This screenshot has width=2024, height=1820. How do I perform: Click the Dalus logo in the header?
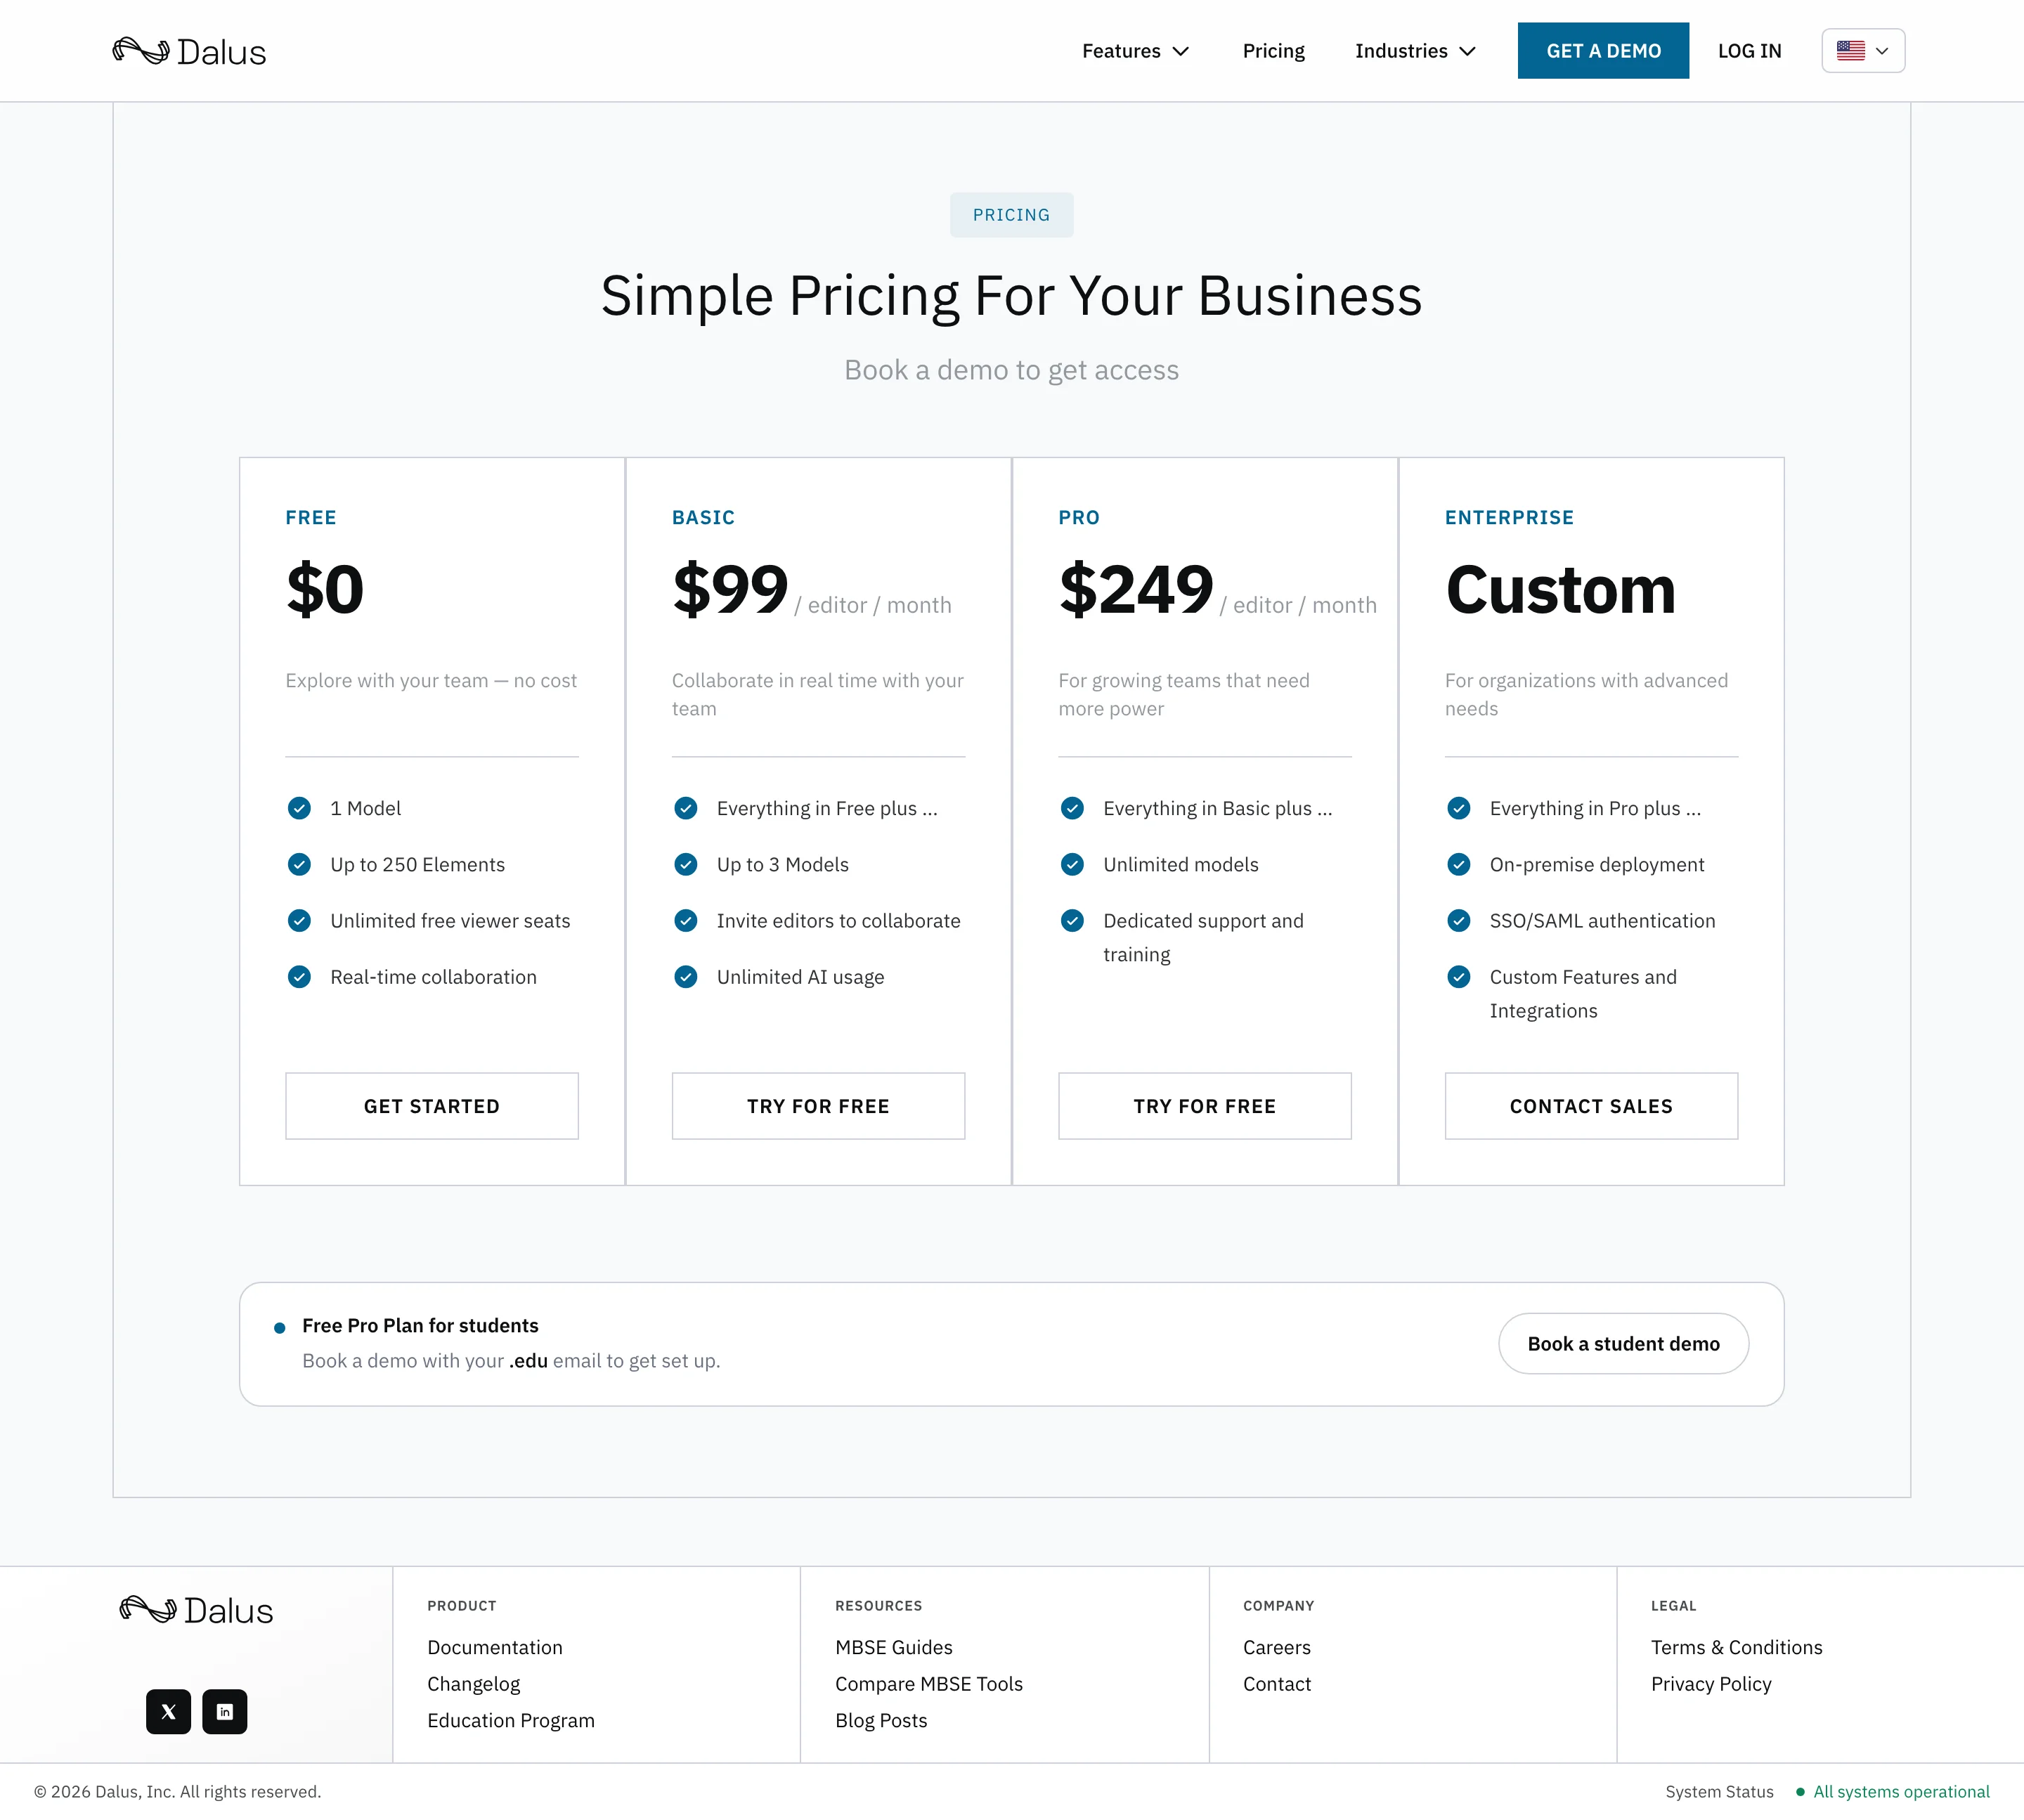[x=189, y=51]
